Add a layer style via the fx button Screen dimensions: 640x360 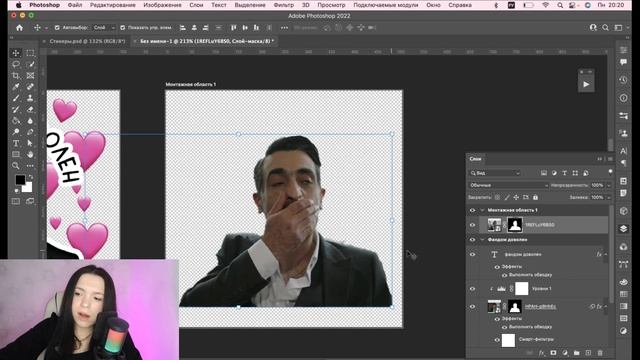[542, 353]
